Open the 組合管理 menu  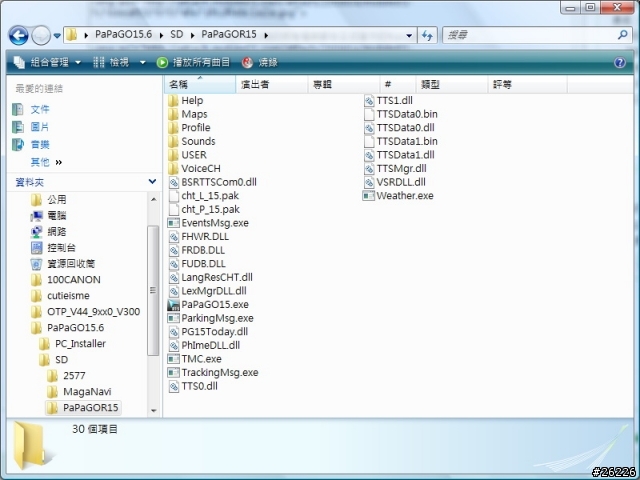[x=47, y=62]
